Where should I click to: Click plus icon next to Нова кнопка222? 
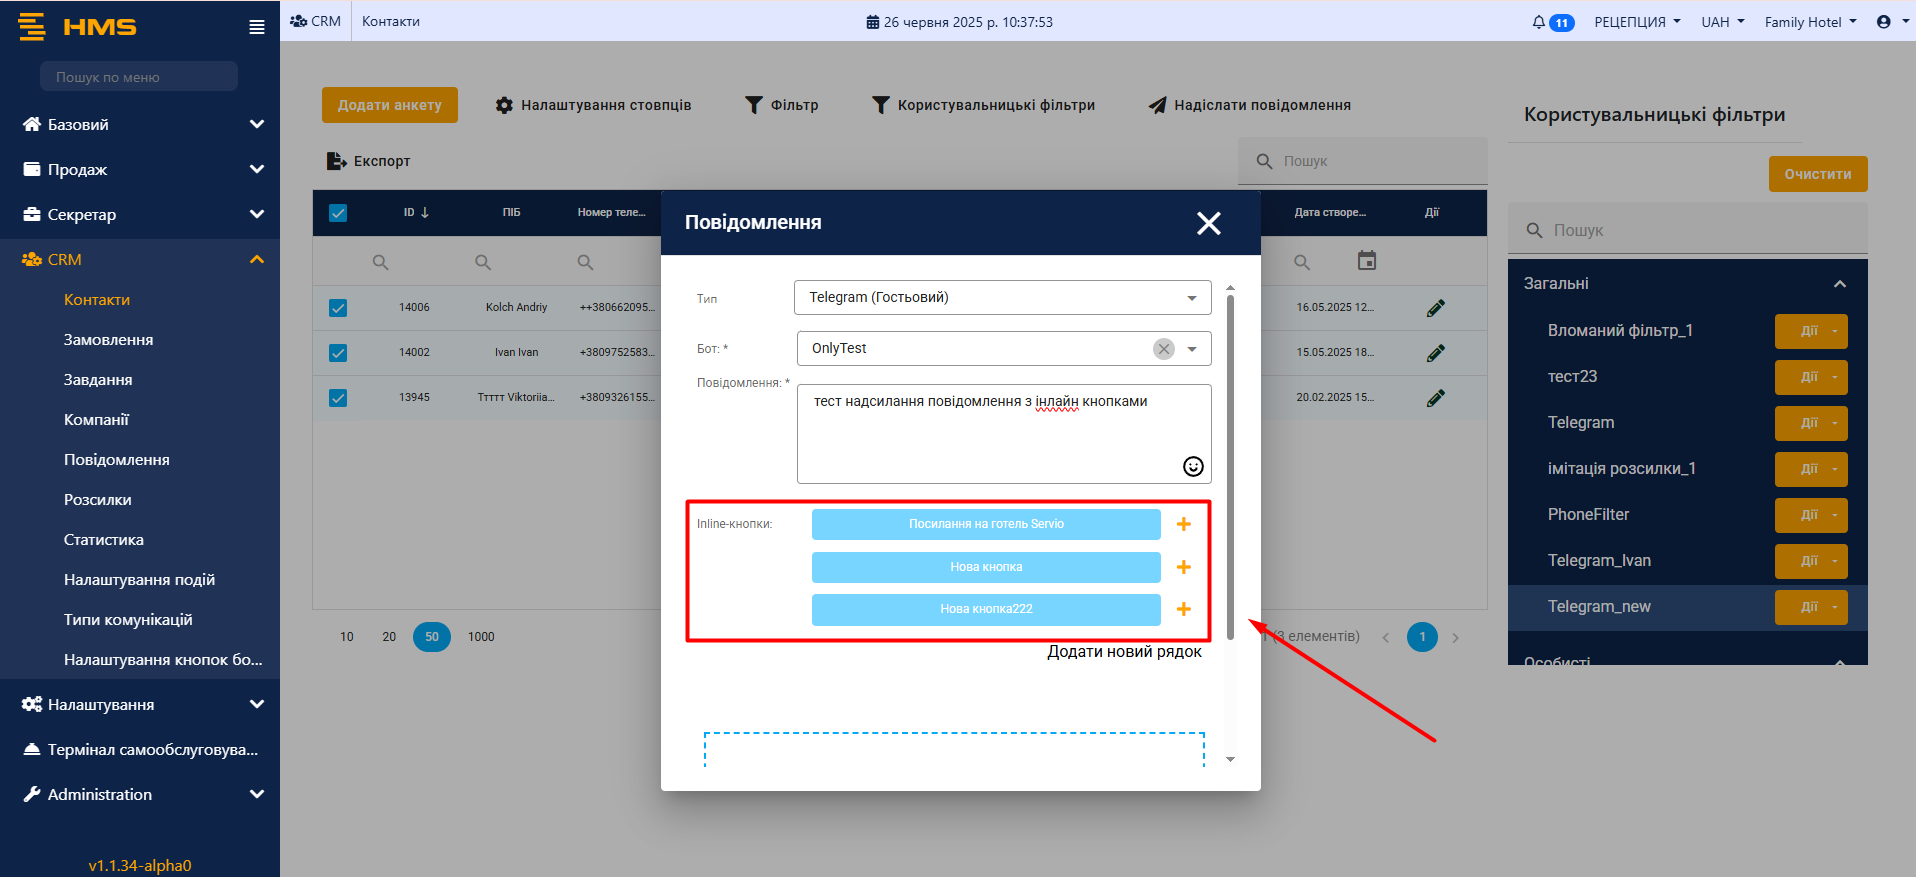[x=1184, y=609]
